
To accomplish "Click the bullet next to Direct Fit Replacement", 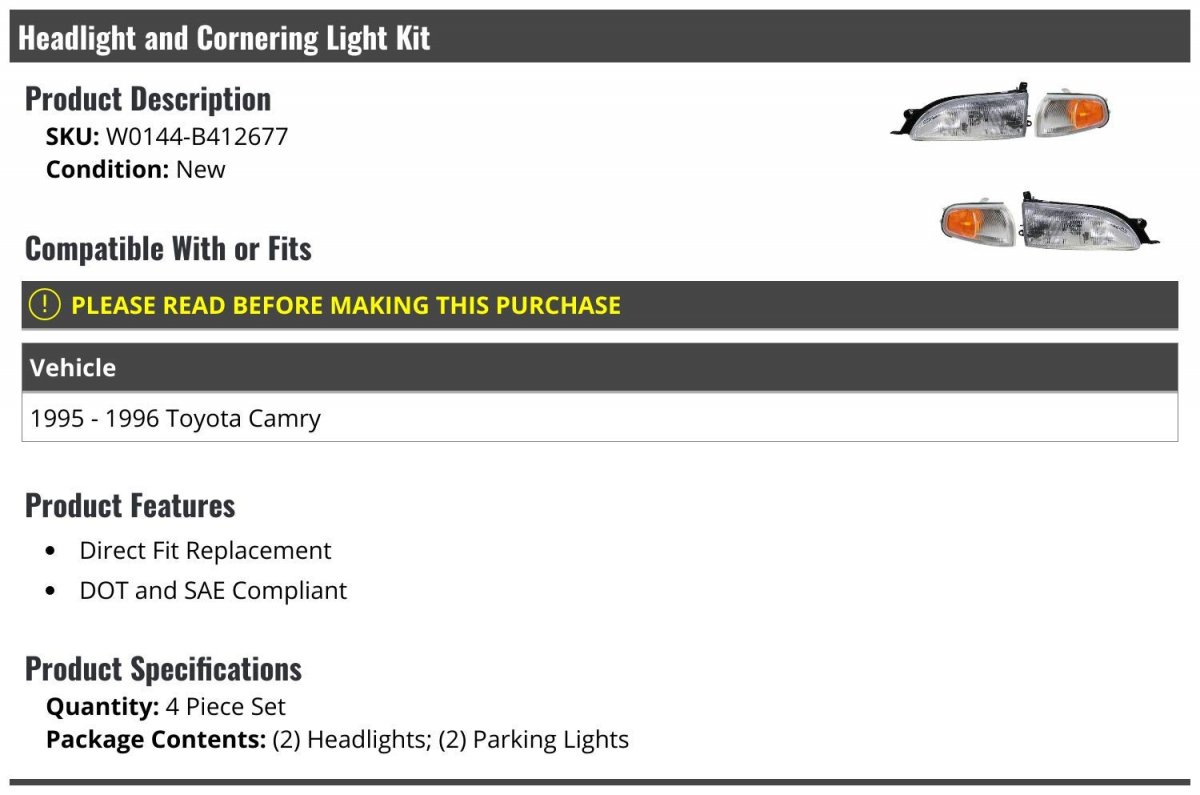I will [52, 551].
